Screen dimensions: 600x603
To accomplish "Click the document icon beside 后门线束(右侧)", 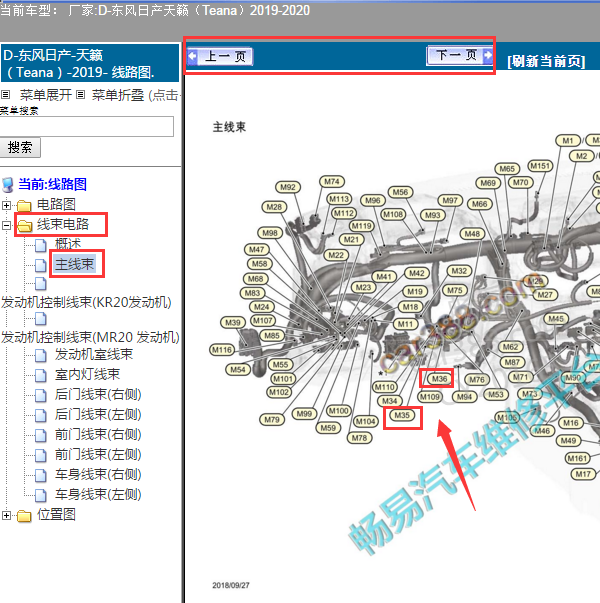I will click(x=41, y=395).
